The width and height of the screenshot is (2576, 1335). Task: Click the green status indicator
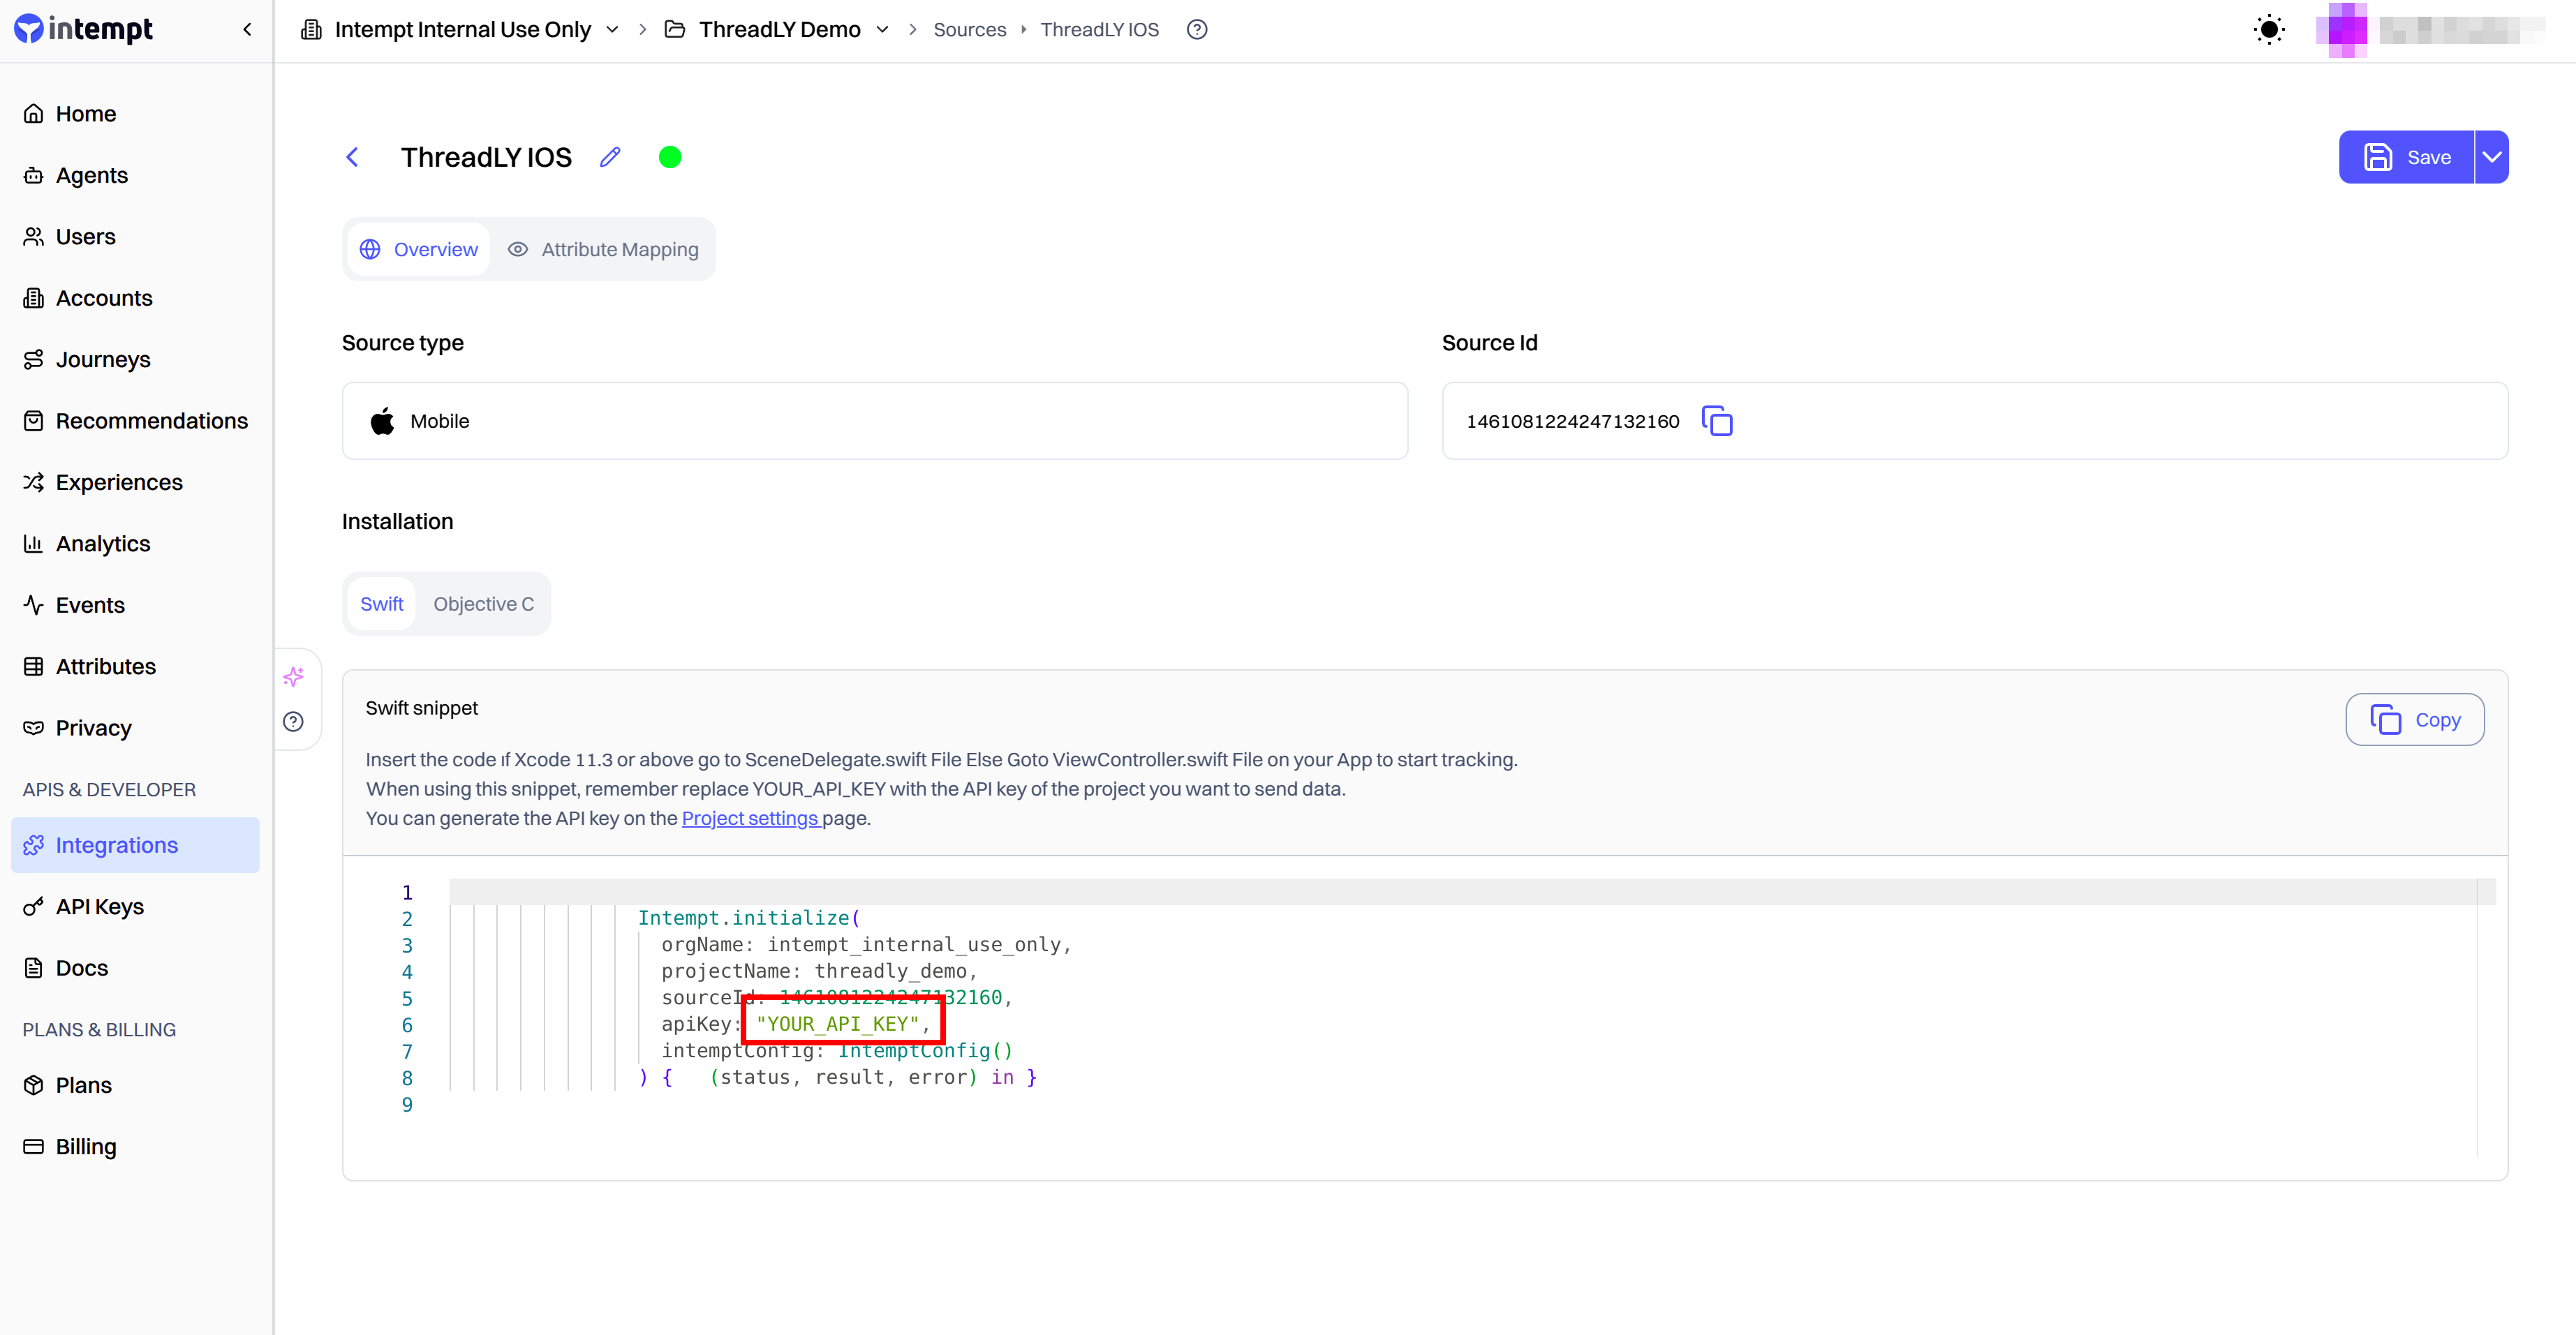click(x=670, y=157)
